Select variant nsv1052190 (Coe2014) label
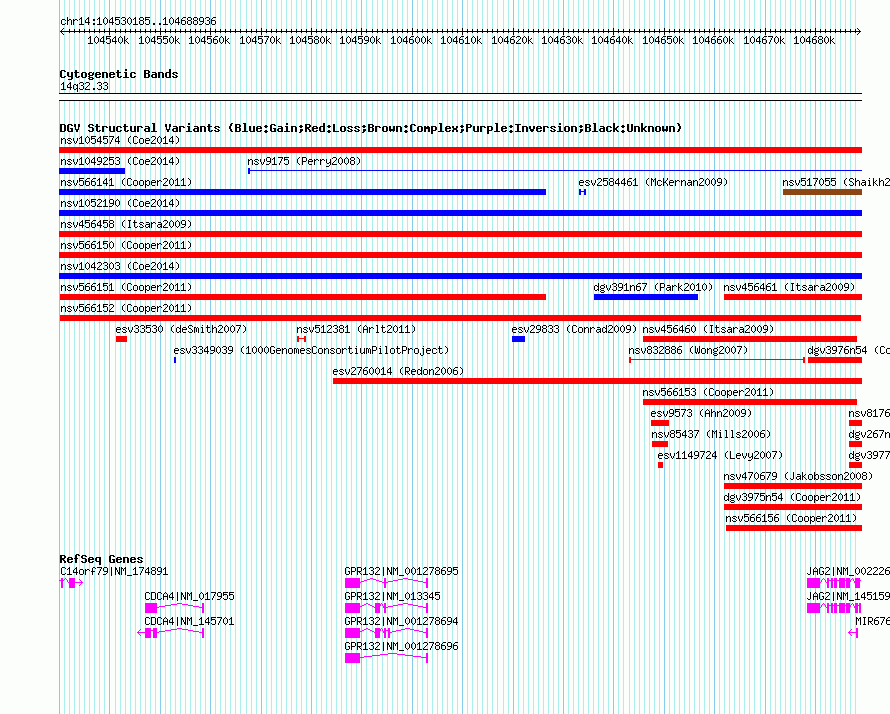890x714 pixels. point(120,203)
